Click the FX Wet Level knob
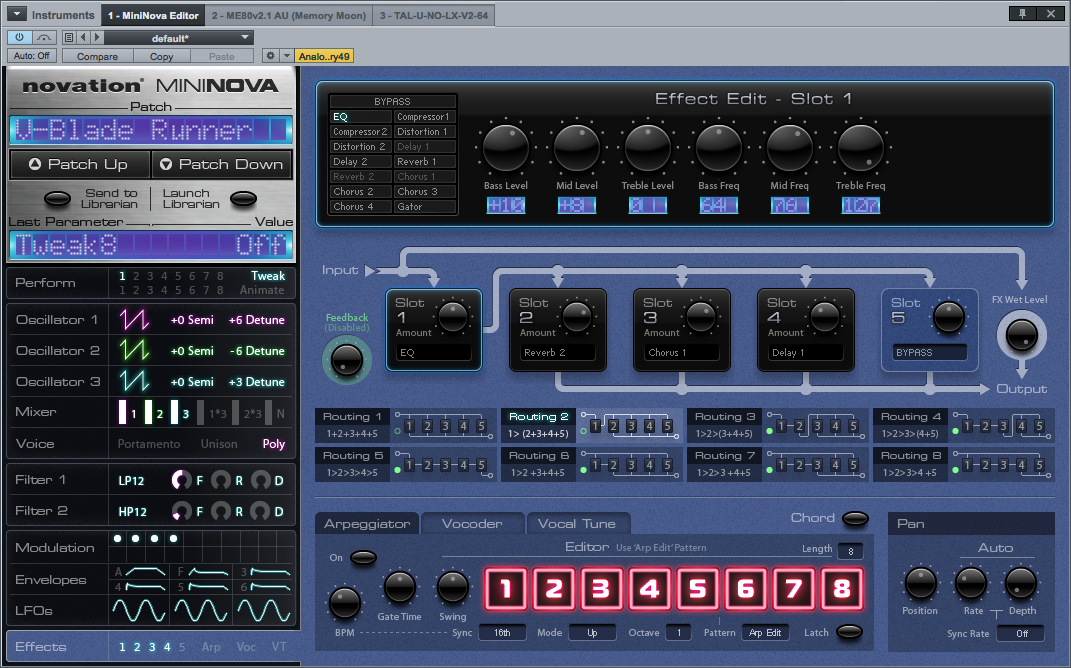 (1020, 335)
